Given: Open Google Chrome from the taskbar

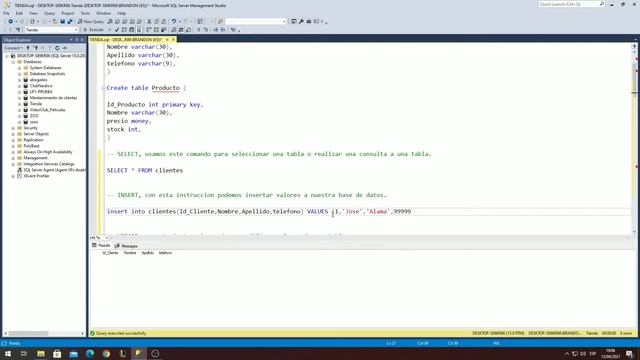Looking at the screenshot, I should pos(106,353).
